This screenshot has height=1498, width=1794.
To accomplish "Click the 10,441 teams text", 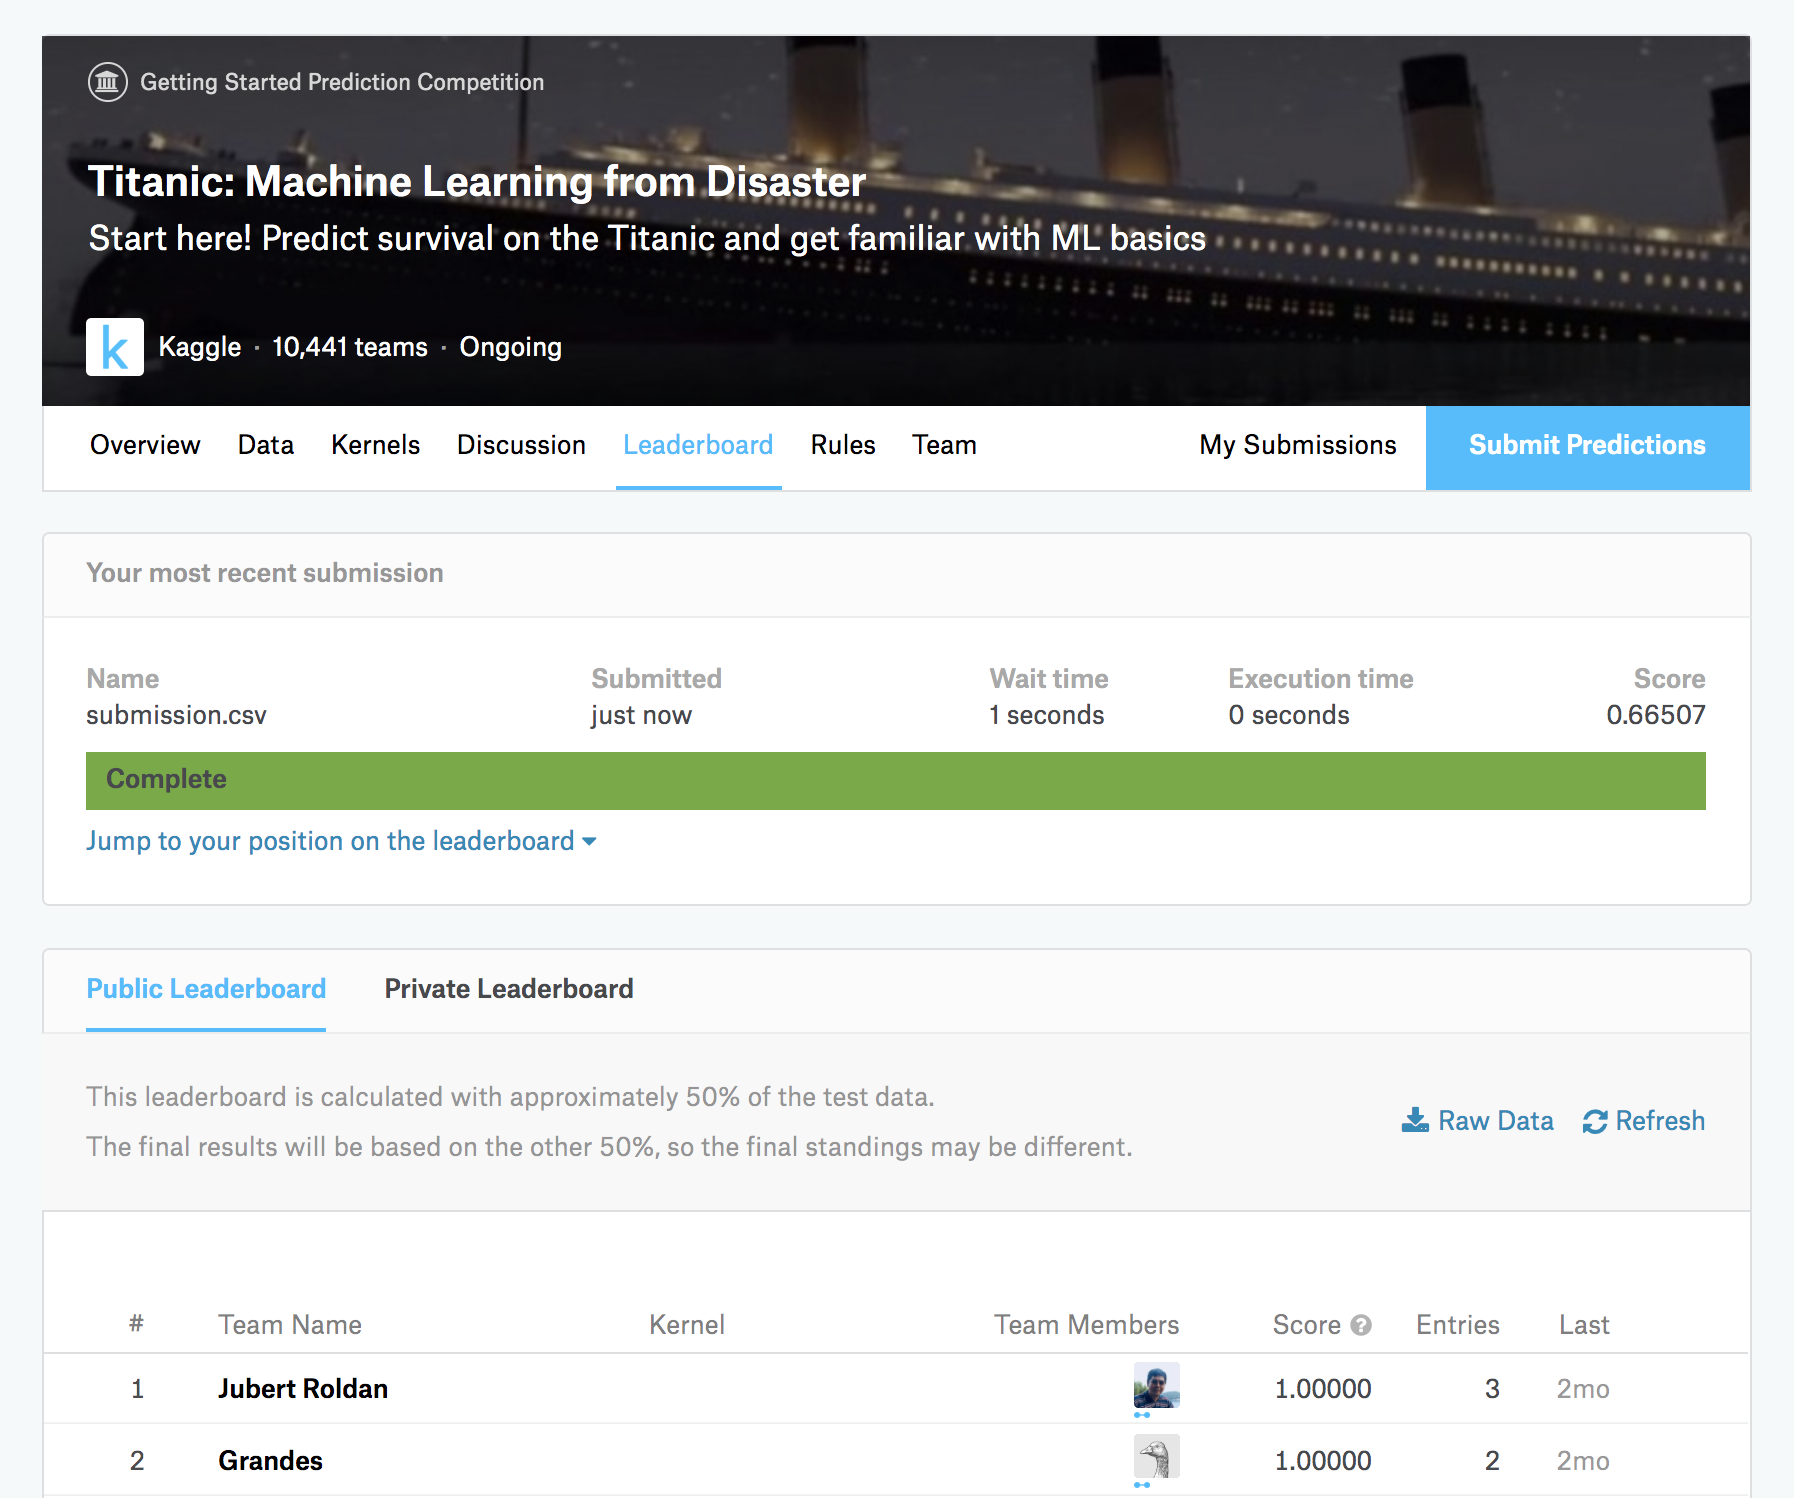I will [x=350, y=347].
